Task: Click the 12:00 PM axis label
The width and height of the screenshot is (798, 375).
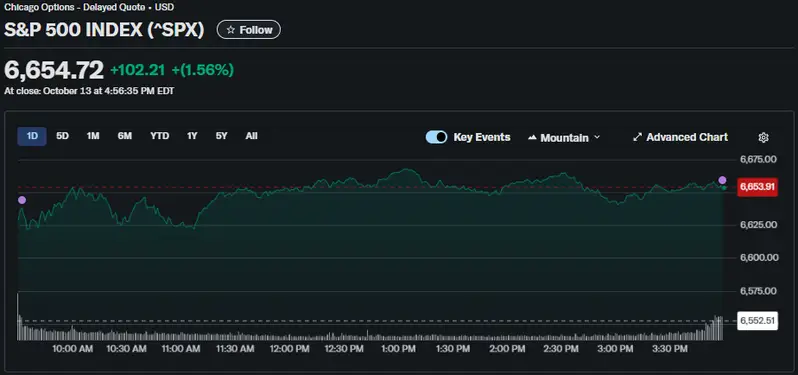Action: point(289,349)
